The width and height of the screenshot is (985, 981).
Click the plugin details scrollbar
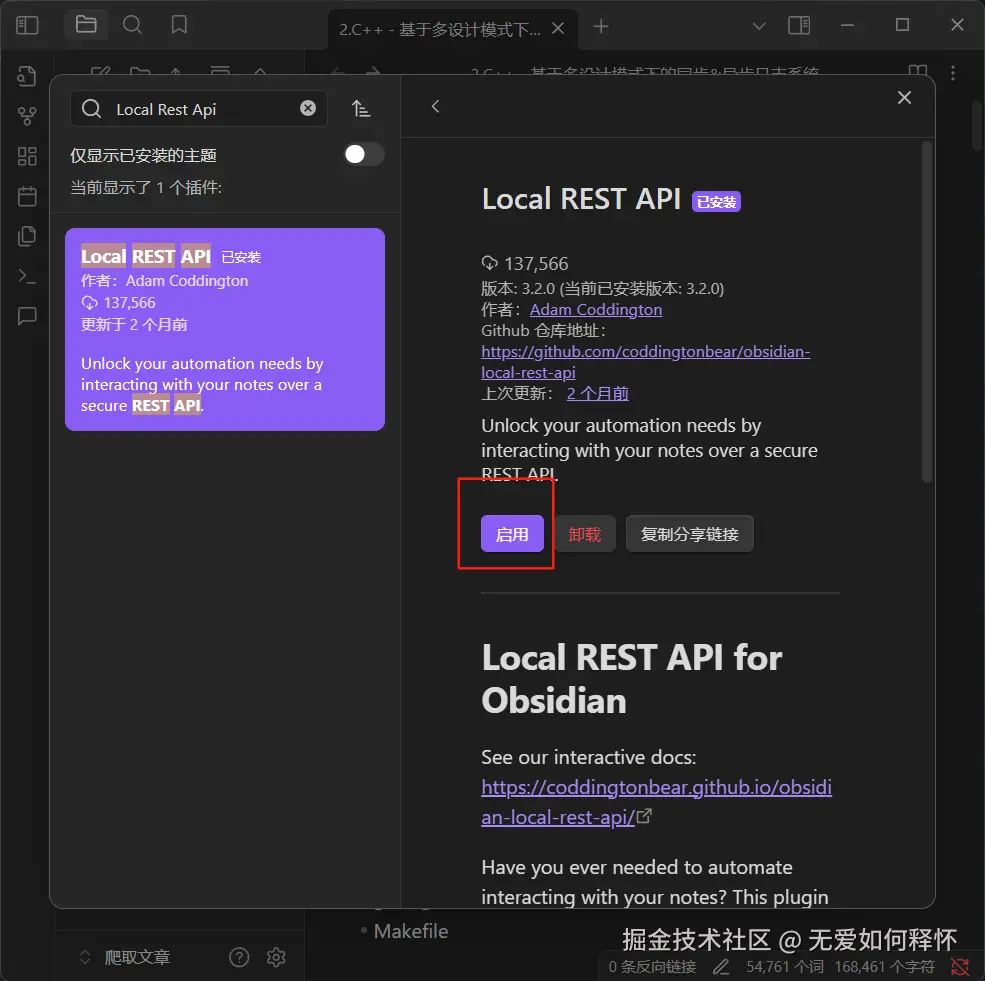927,312
